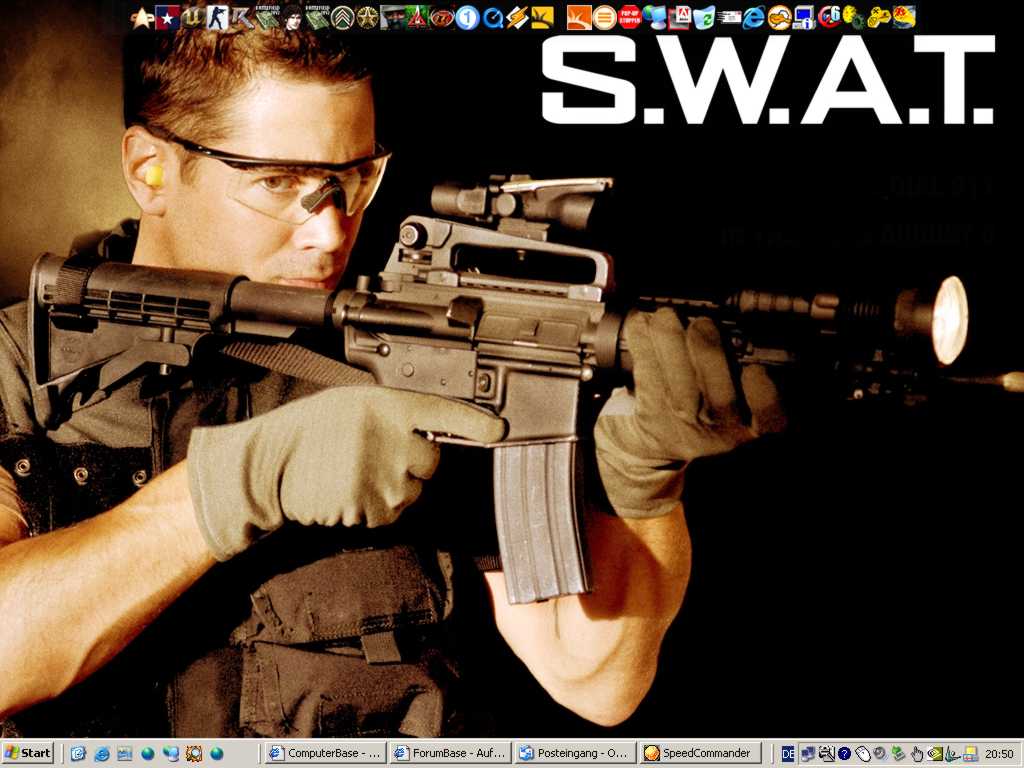Launch Winamp from the top bar
This screenshot has height=768, width=1024.
517,18
